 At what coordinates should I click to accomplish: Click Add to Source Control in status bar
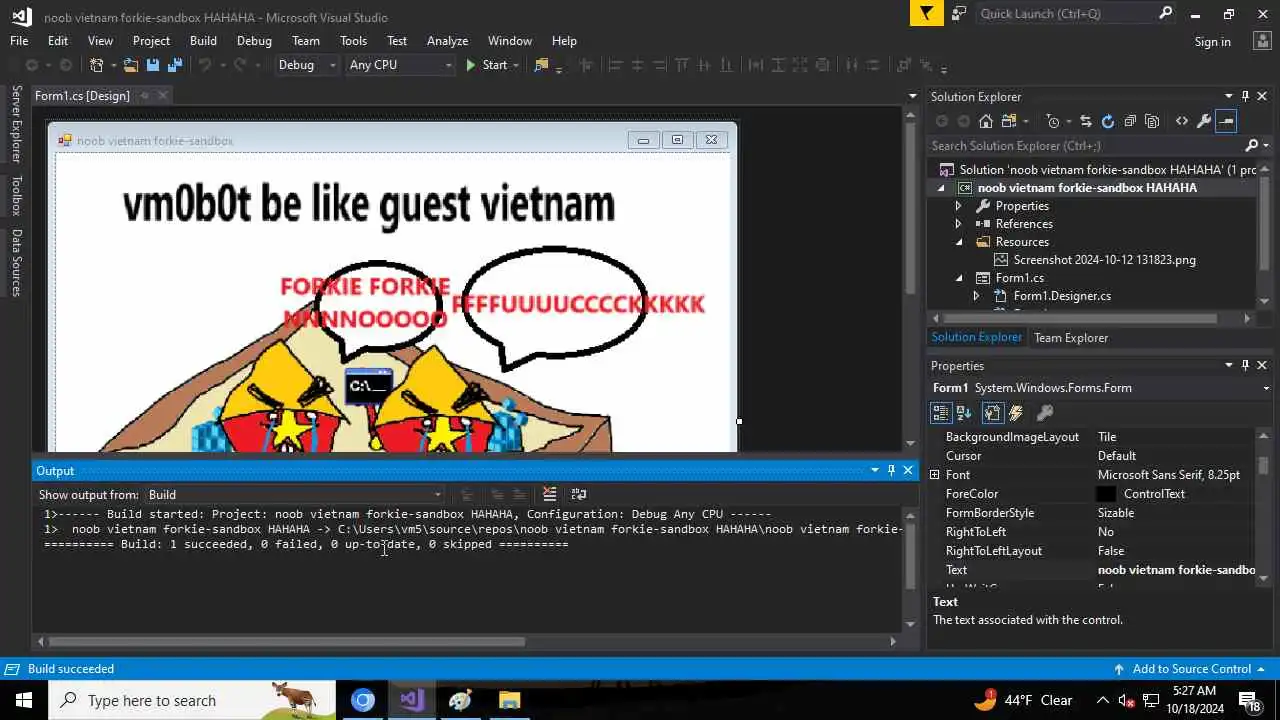click(x=1191, y=669)
